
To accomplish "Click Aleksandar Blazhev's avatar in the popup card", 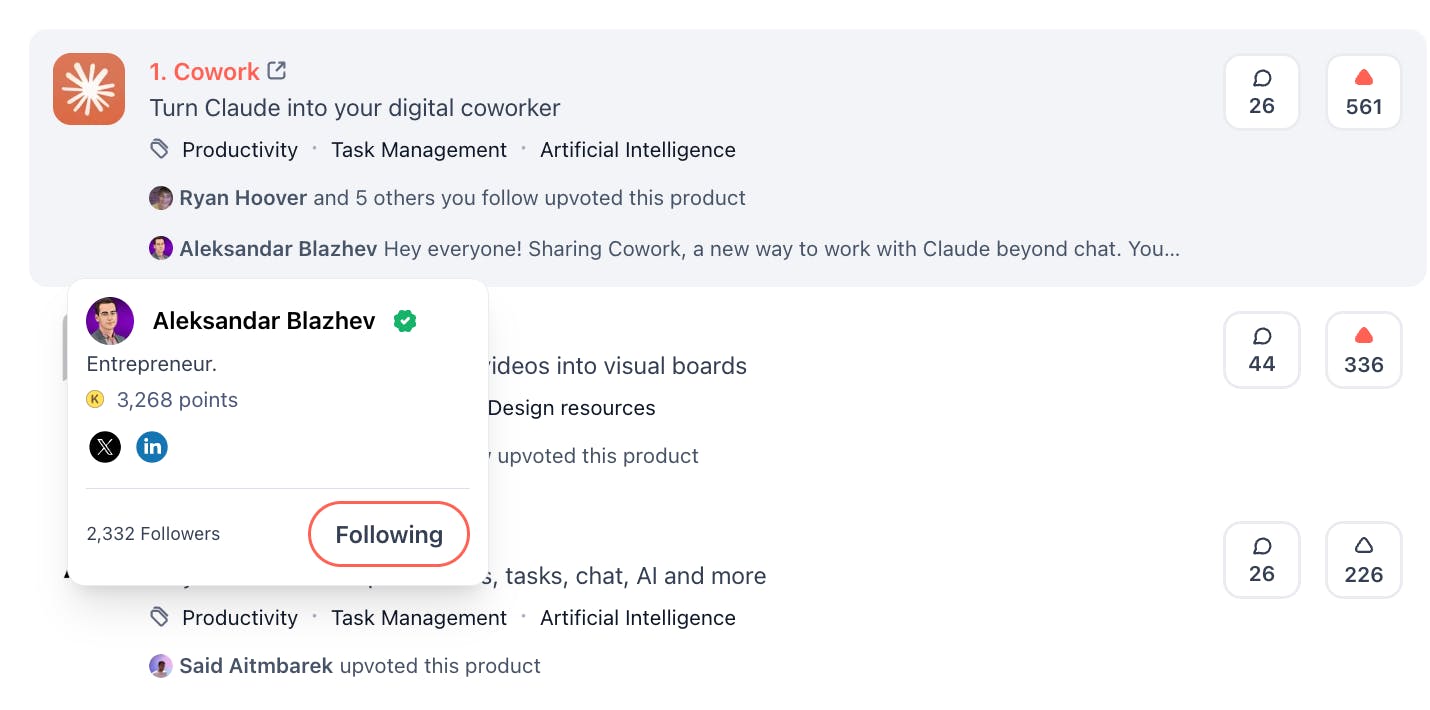I will pyautogui.click(x=110, y=321).
